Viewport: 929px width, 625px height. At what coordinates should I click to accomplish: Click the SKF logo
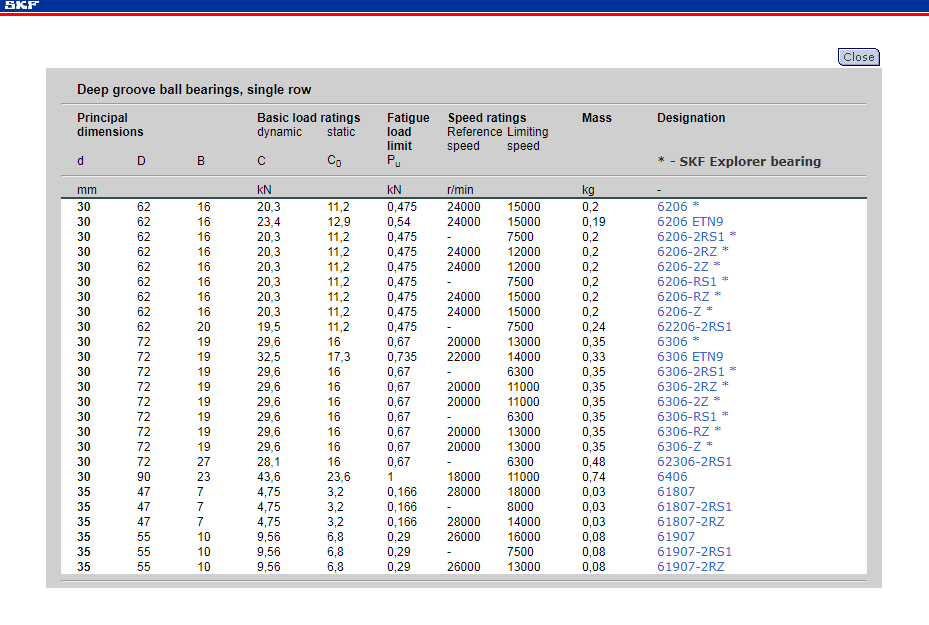click(x=21, y=6)
